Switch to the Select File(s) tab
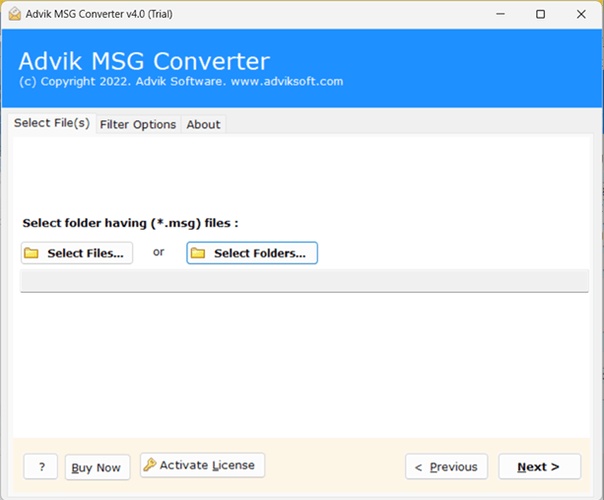Screen dimensions: 604x500 (x=52, y=123)
